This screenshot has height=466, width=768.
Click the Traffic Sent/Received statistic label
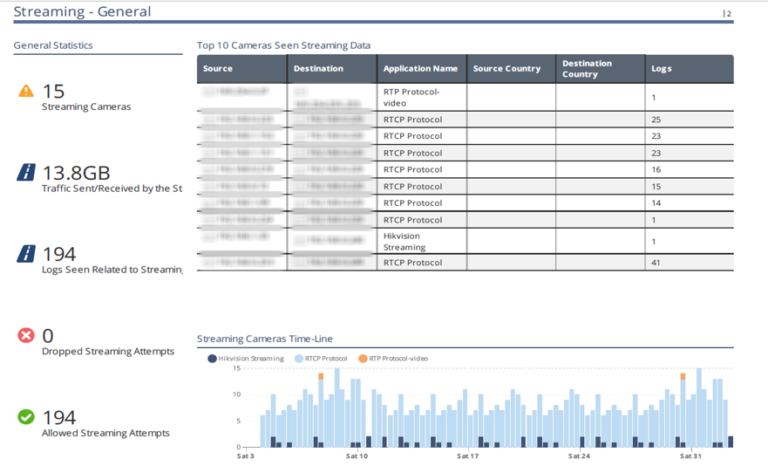(x=112, y=189)
